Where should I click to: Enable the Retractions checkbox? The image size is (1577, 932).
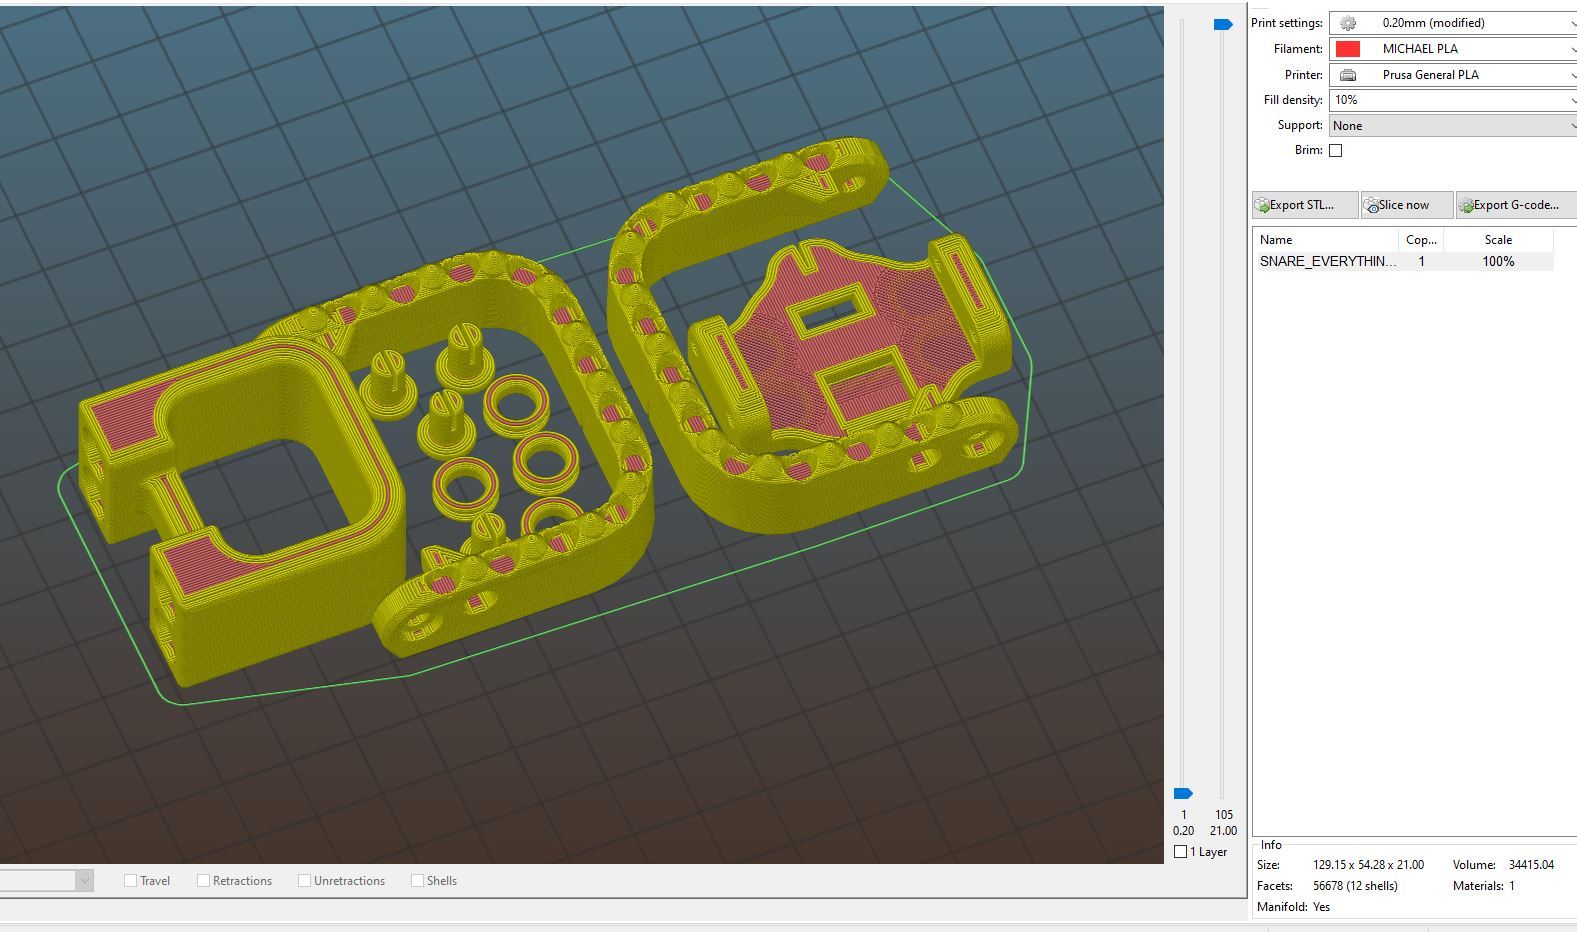coord(203,881)
